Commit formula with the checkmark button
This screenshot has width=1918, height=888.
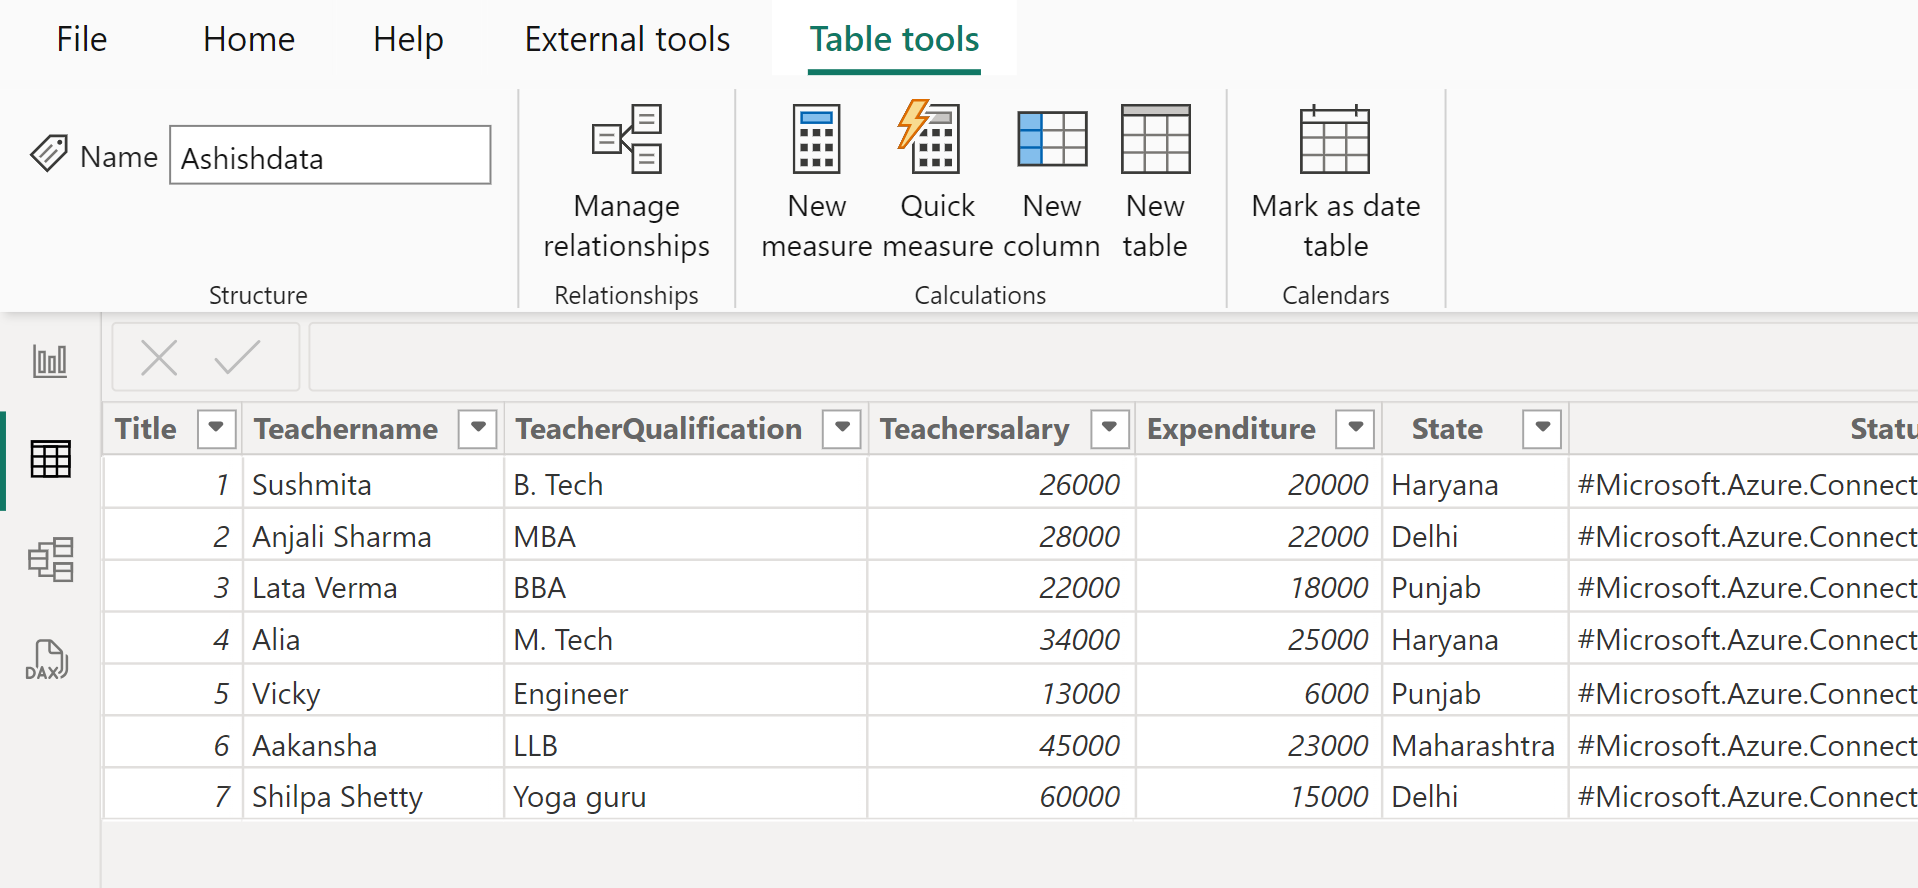tap(237, 357)
